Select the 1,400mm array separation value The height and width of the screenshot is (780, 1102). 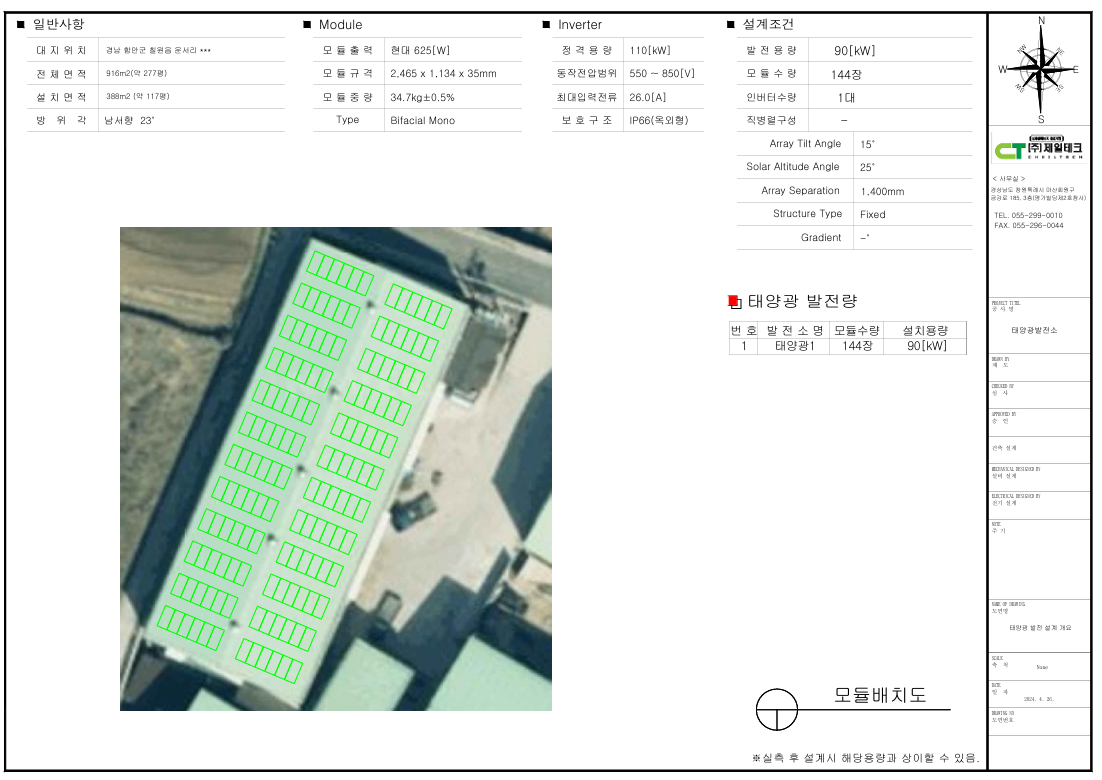click(882, 191)
